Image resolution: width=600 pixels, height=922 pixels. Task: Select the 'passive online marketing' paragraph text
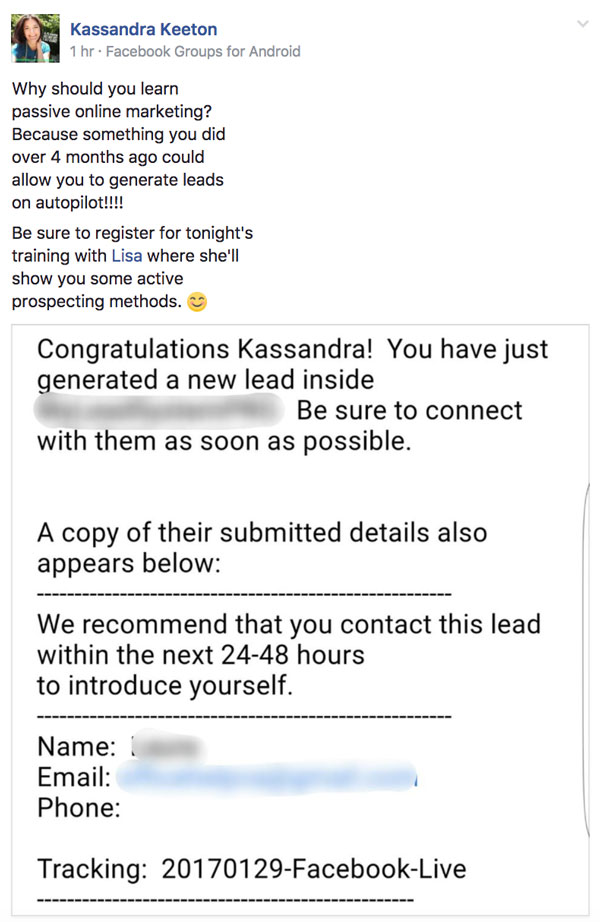click(118, 145)
